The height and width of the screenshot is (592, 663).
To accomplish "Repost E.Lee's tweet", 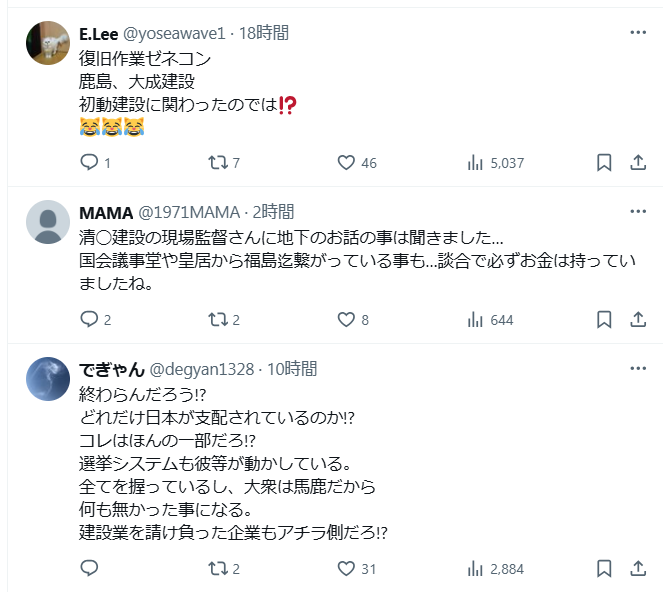I will point(217,162).
